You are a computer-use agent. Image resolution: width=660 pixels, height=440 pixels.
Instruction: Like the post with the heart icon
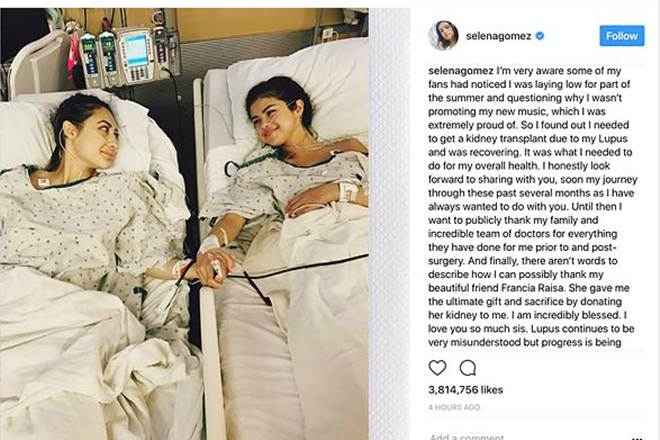pyautogui.click(x=437, y=368)
